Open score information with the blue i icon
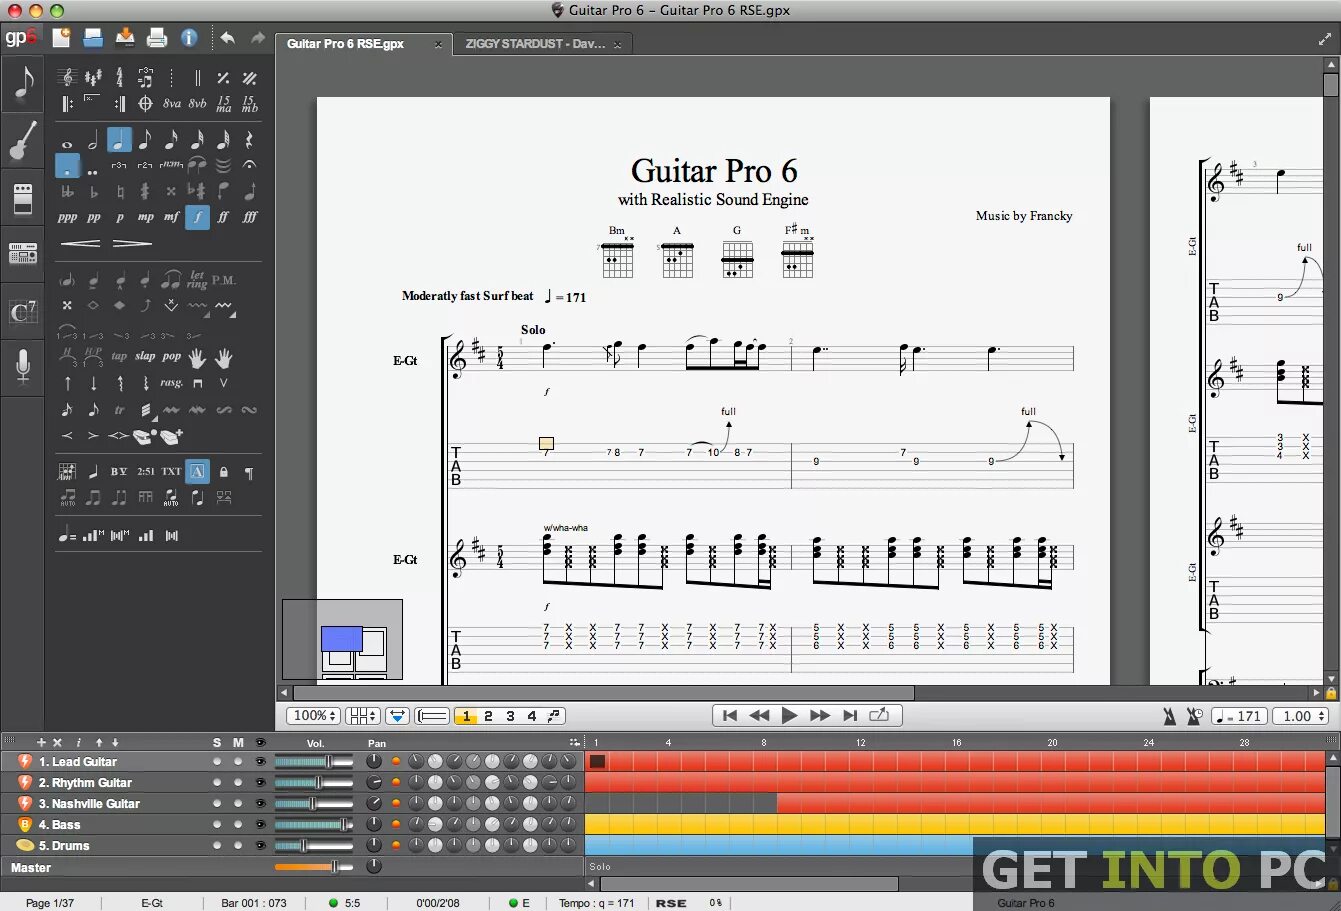This screenshot has width=1341, height=911. pyautogui.click(x=189, y=38)
